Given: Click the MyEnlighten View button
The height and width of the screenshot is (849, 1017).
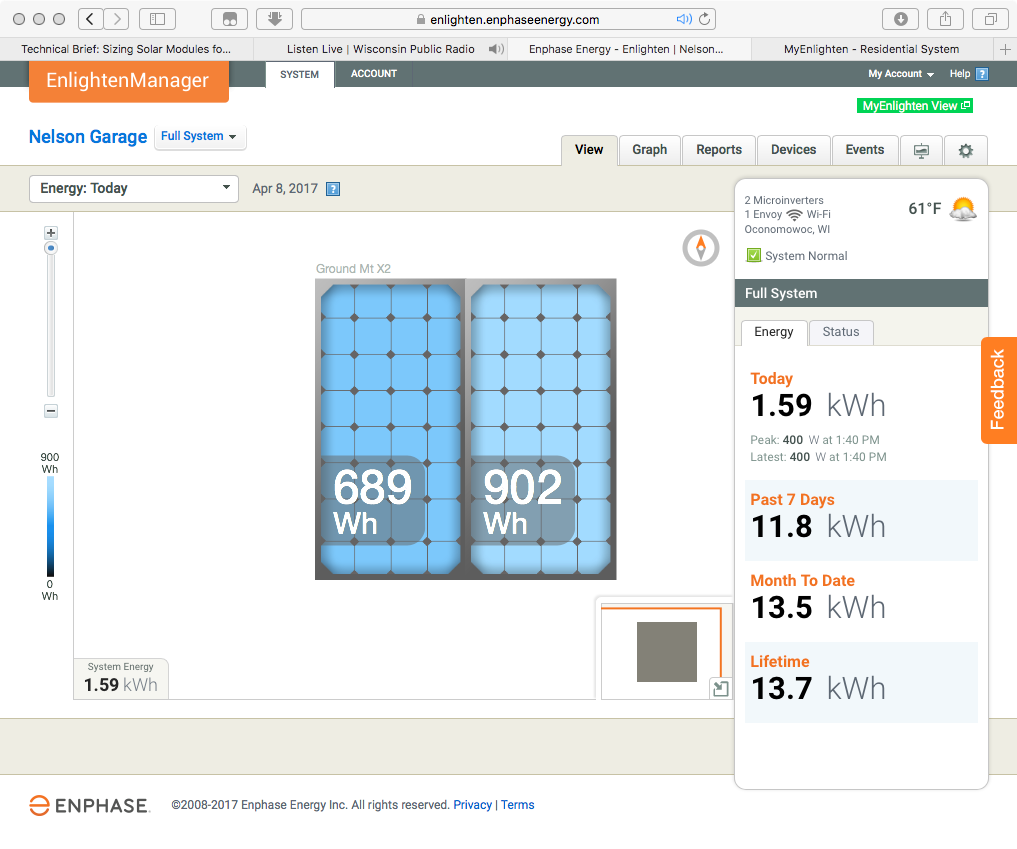Looking at the screenshot, I should pos(915,106).
